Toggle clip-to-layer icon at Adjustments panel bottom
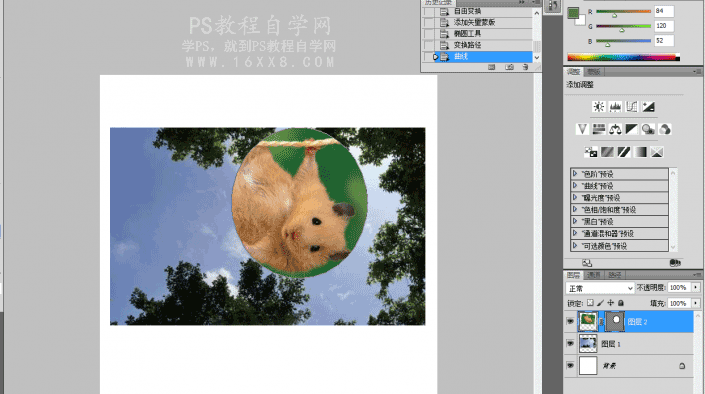This screenshot has height=394, width=705. click(675, 263)
